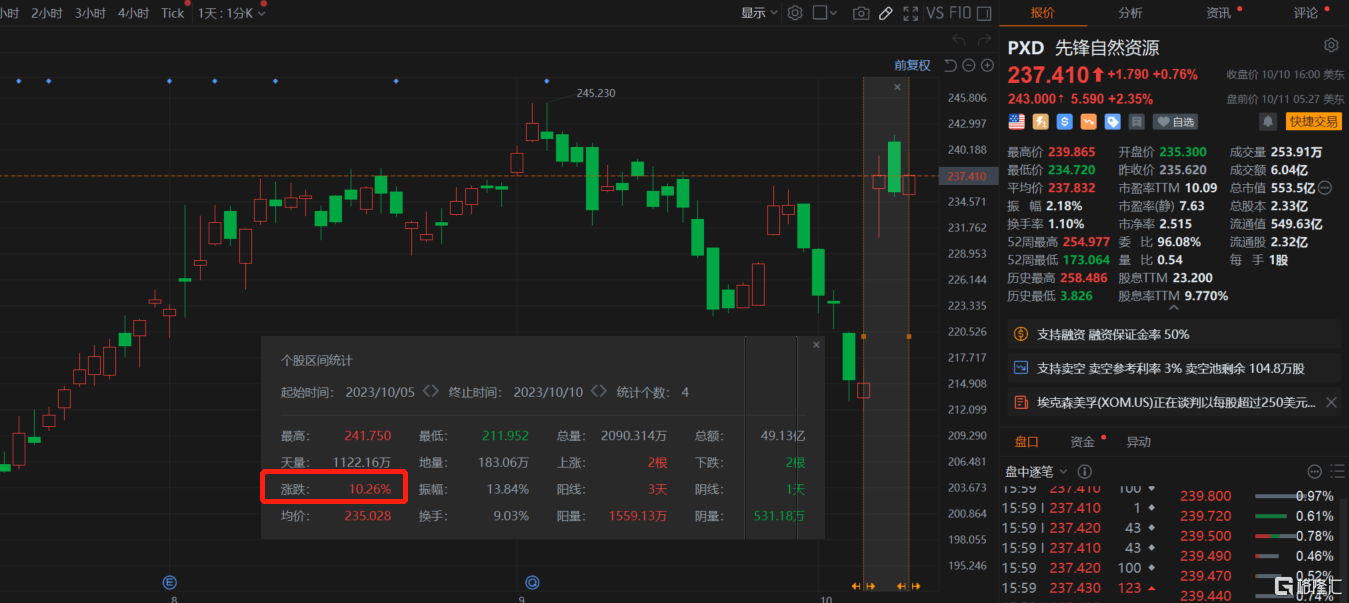Zoom in the chart with plus icon
The height and width of the screenshot is (603, 1349).
coord(987,66)
